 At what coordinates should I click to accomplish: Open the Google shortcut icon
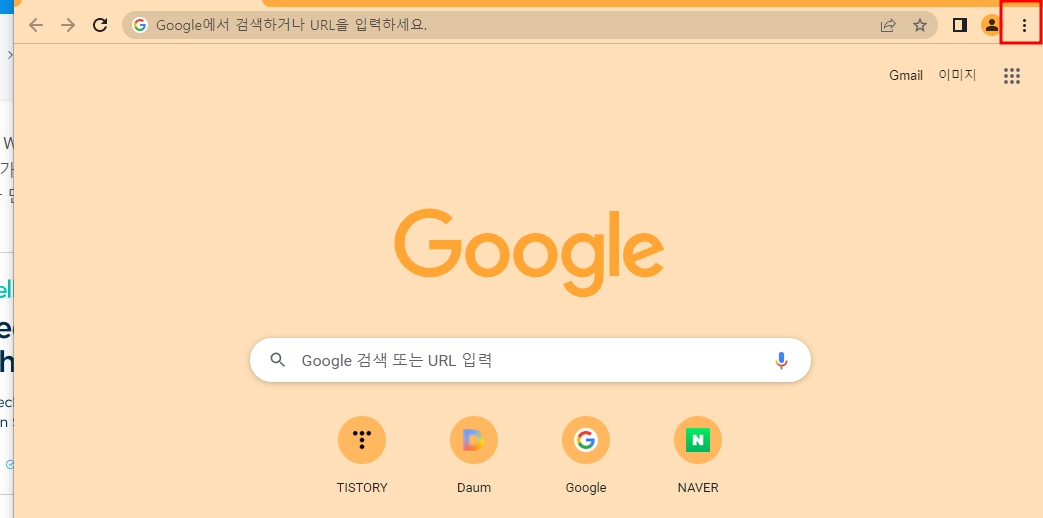[x=585, y=440]
